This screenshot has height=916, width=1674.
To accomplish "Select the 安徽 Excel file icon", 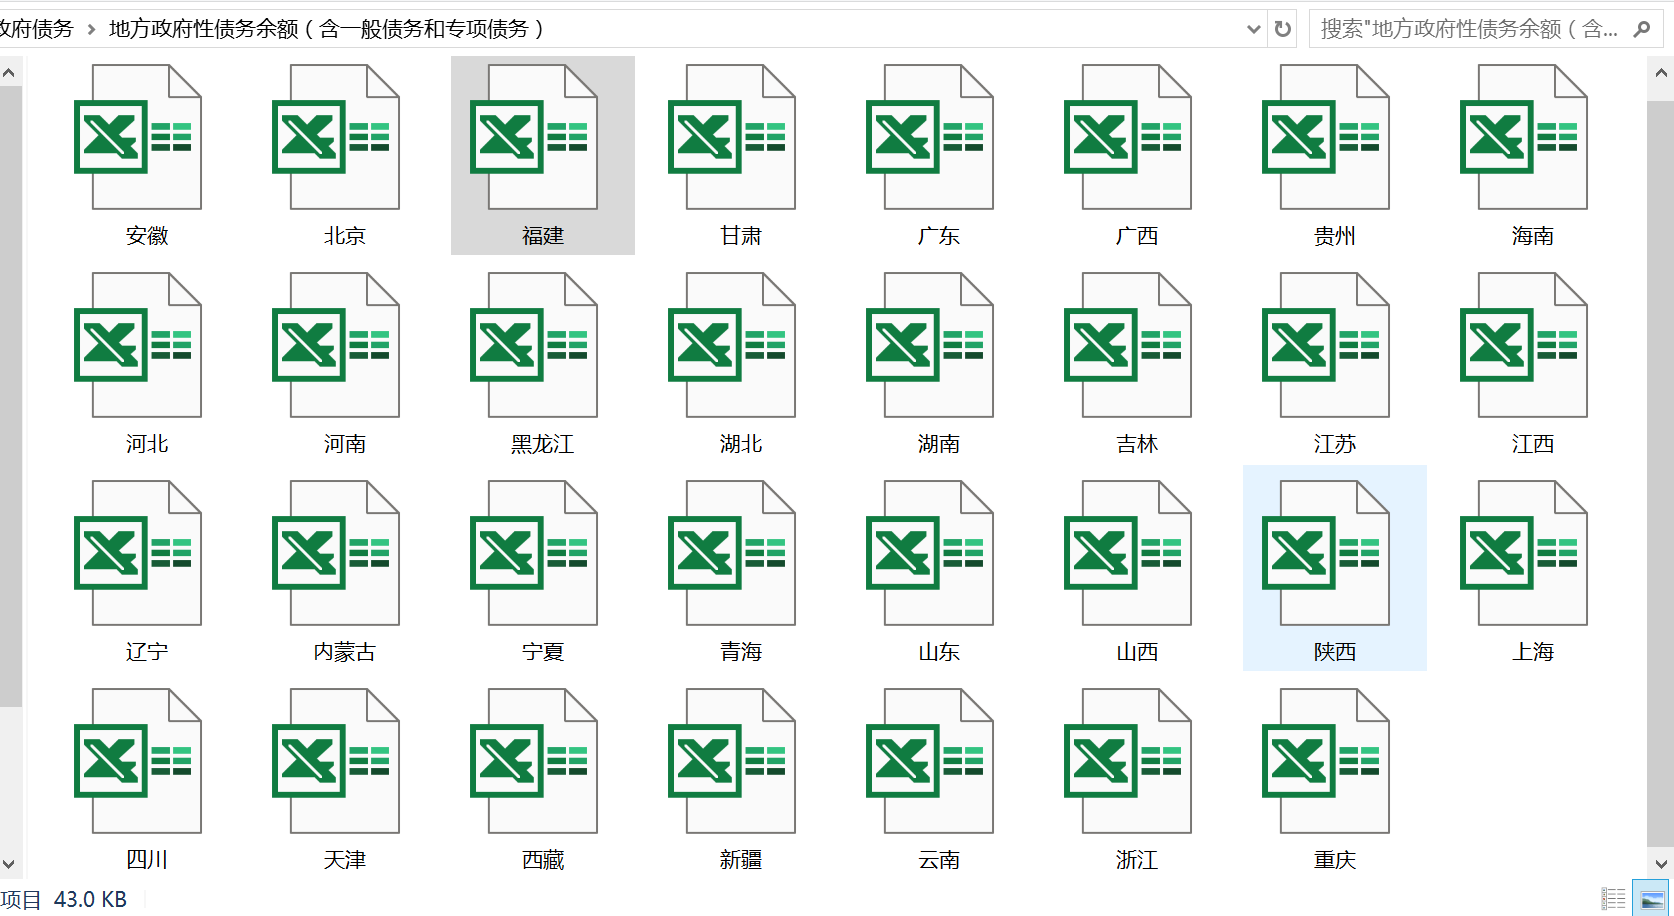I will click(x=138, y=137).
